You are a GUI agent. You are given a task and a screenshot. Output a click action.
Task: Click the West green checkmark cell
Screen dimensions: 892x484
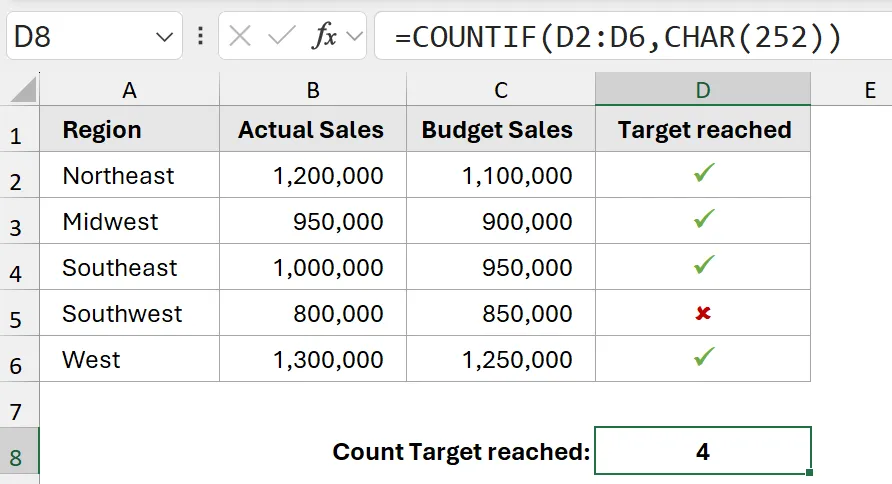click(703, 359)
